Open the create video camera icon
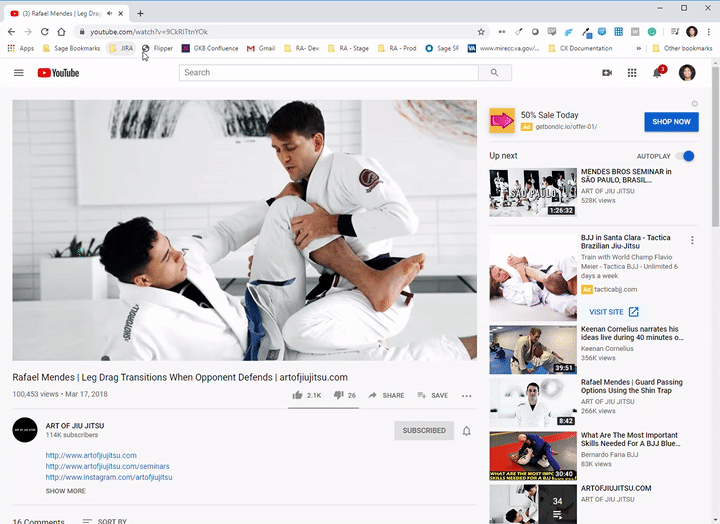 [x=607, y=73]
